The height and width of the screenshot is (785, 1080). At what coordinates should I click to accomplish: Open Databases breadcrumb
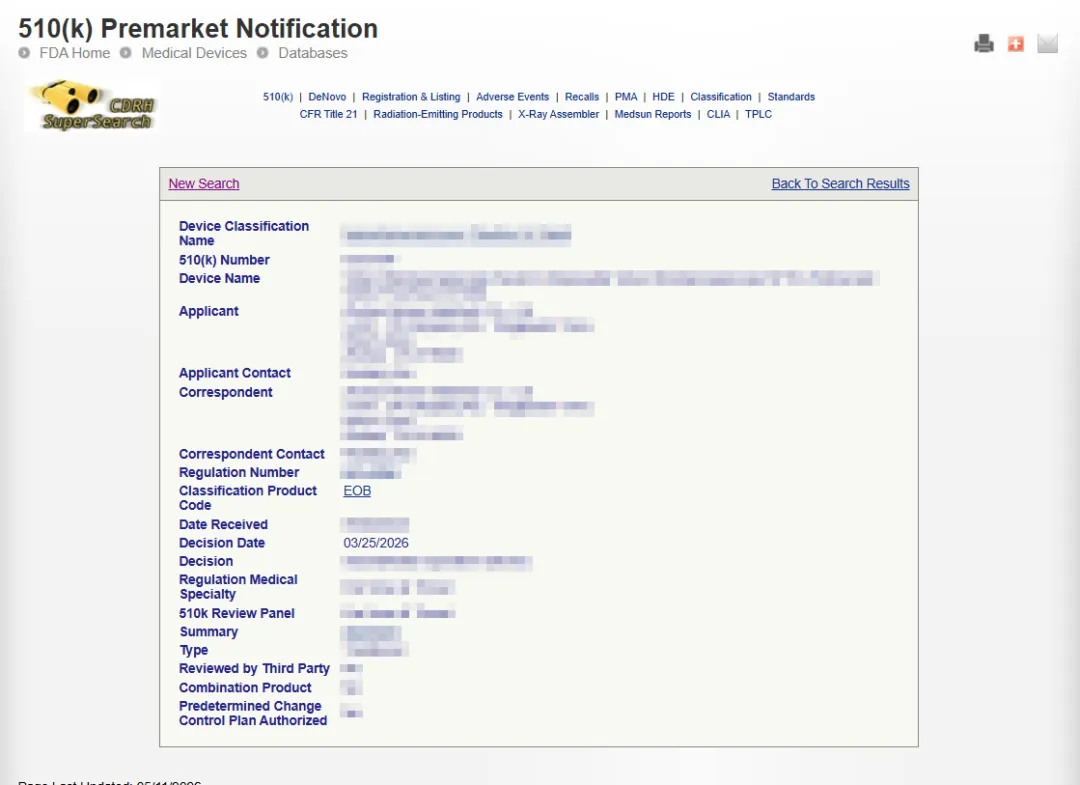(x=313, y=53)
